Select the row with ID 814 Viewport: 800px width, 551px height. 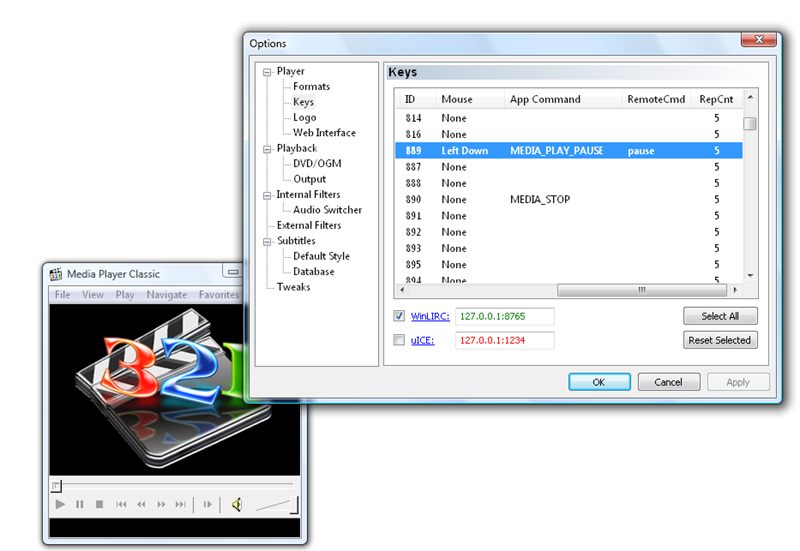click(569, 118)
